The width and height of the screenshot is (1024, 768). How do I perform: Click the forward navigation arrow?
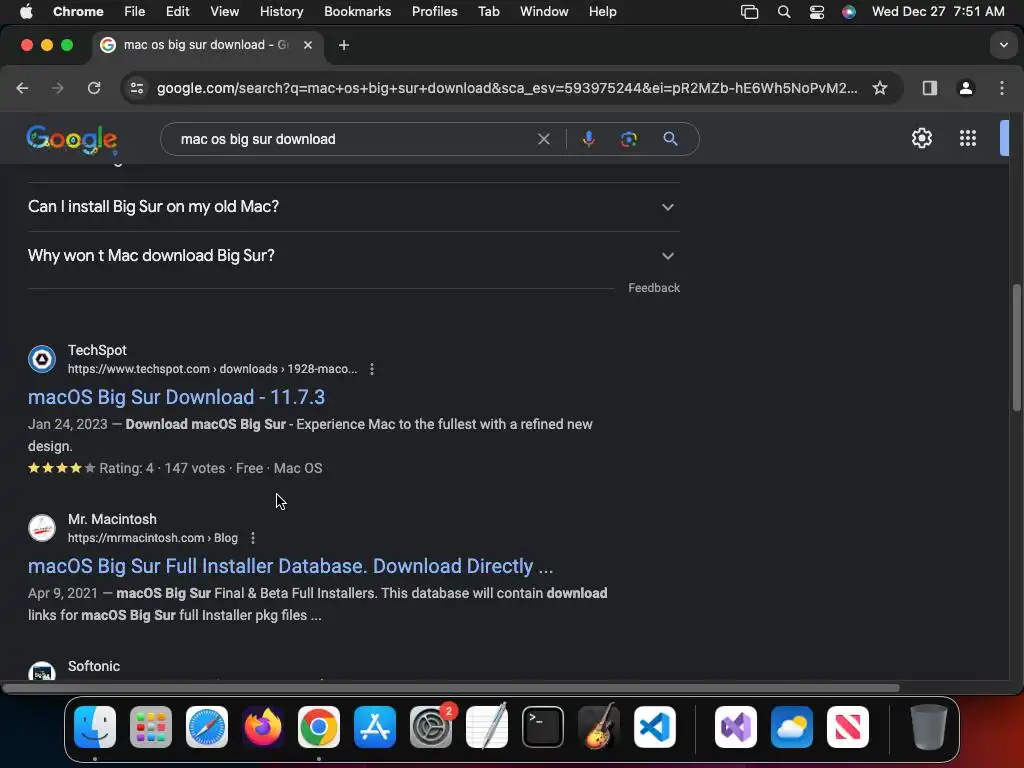click(x=57, y=88)
